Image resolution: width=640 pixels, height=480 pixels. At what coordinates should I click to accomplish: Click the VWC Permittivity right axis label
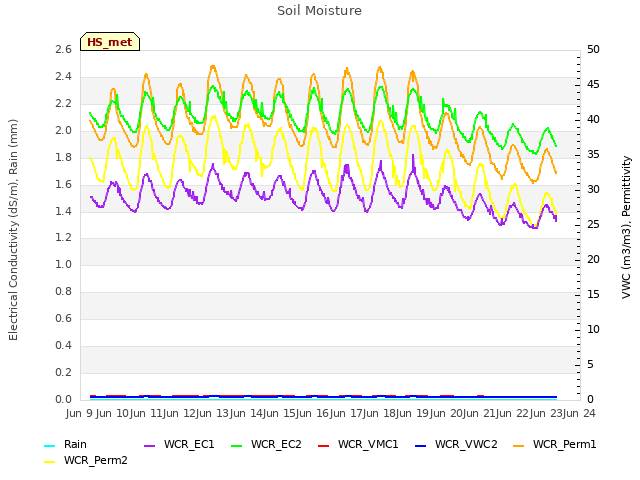(626, 227)
